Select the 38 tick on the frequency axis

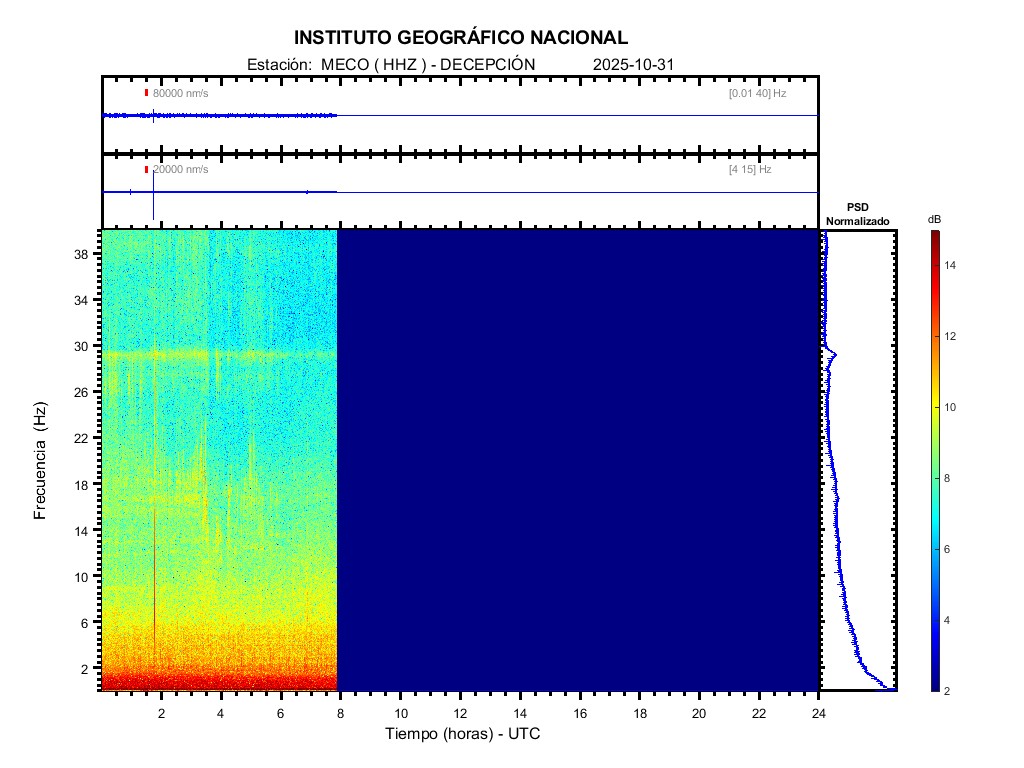point(86,254)
